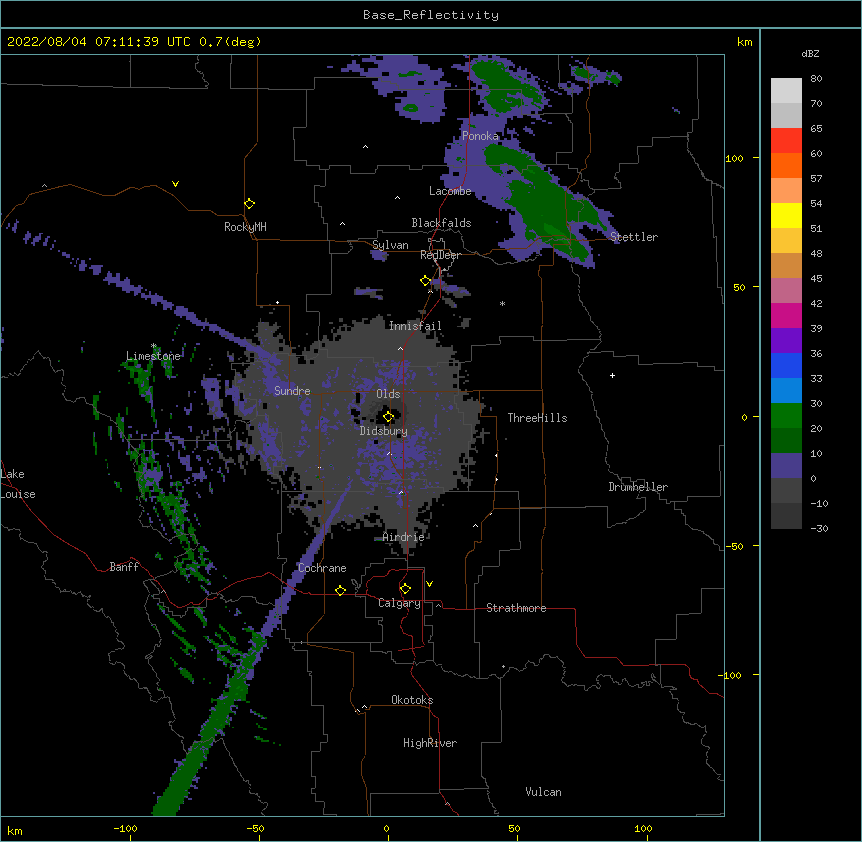This screenshot has height=842, width=862.
Task: Pick the orange 60-57 dBZ legend swatch
Action: click(x=786, y=165)
